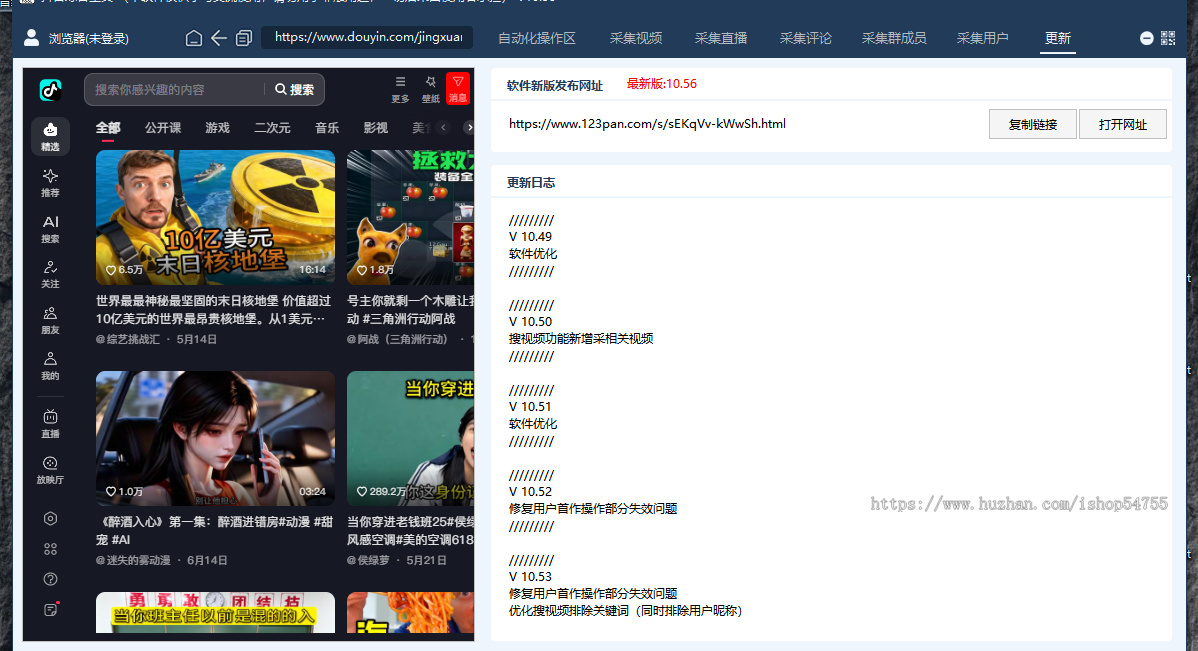Click the 打开网址 button
Image resolution: width=1198 pixels, height=651 pixels.
(1122, 124)
